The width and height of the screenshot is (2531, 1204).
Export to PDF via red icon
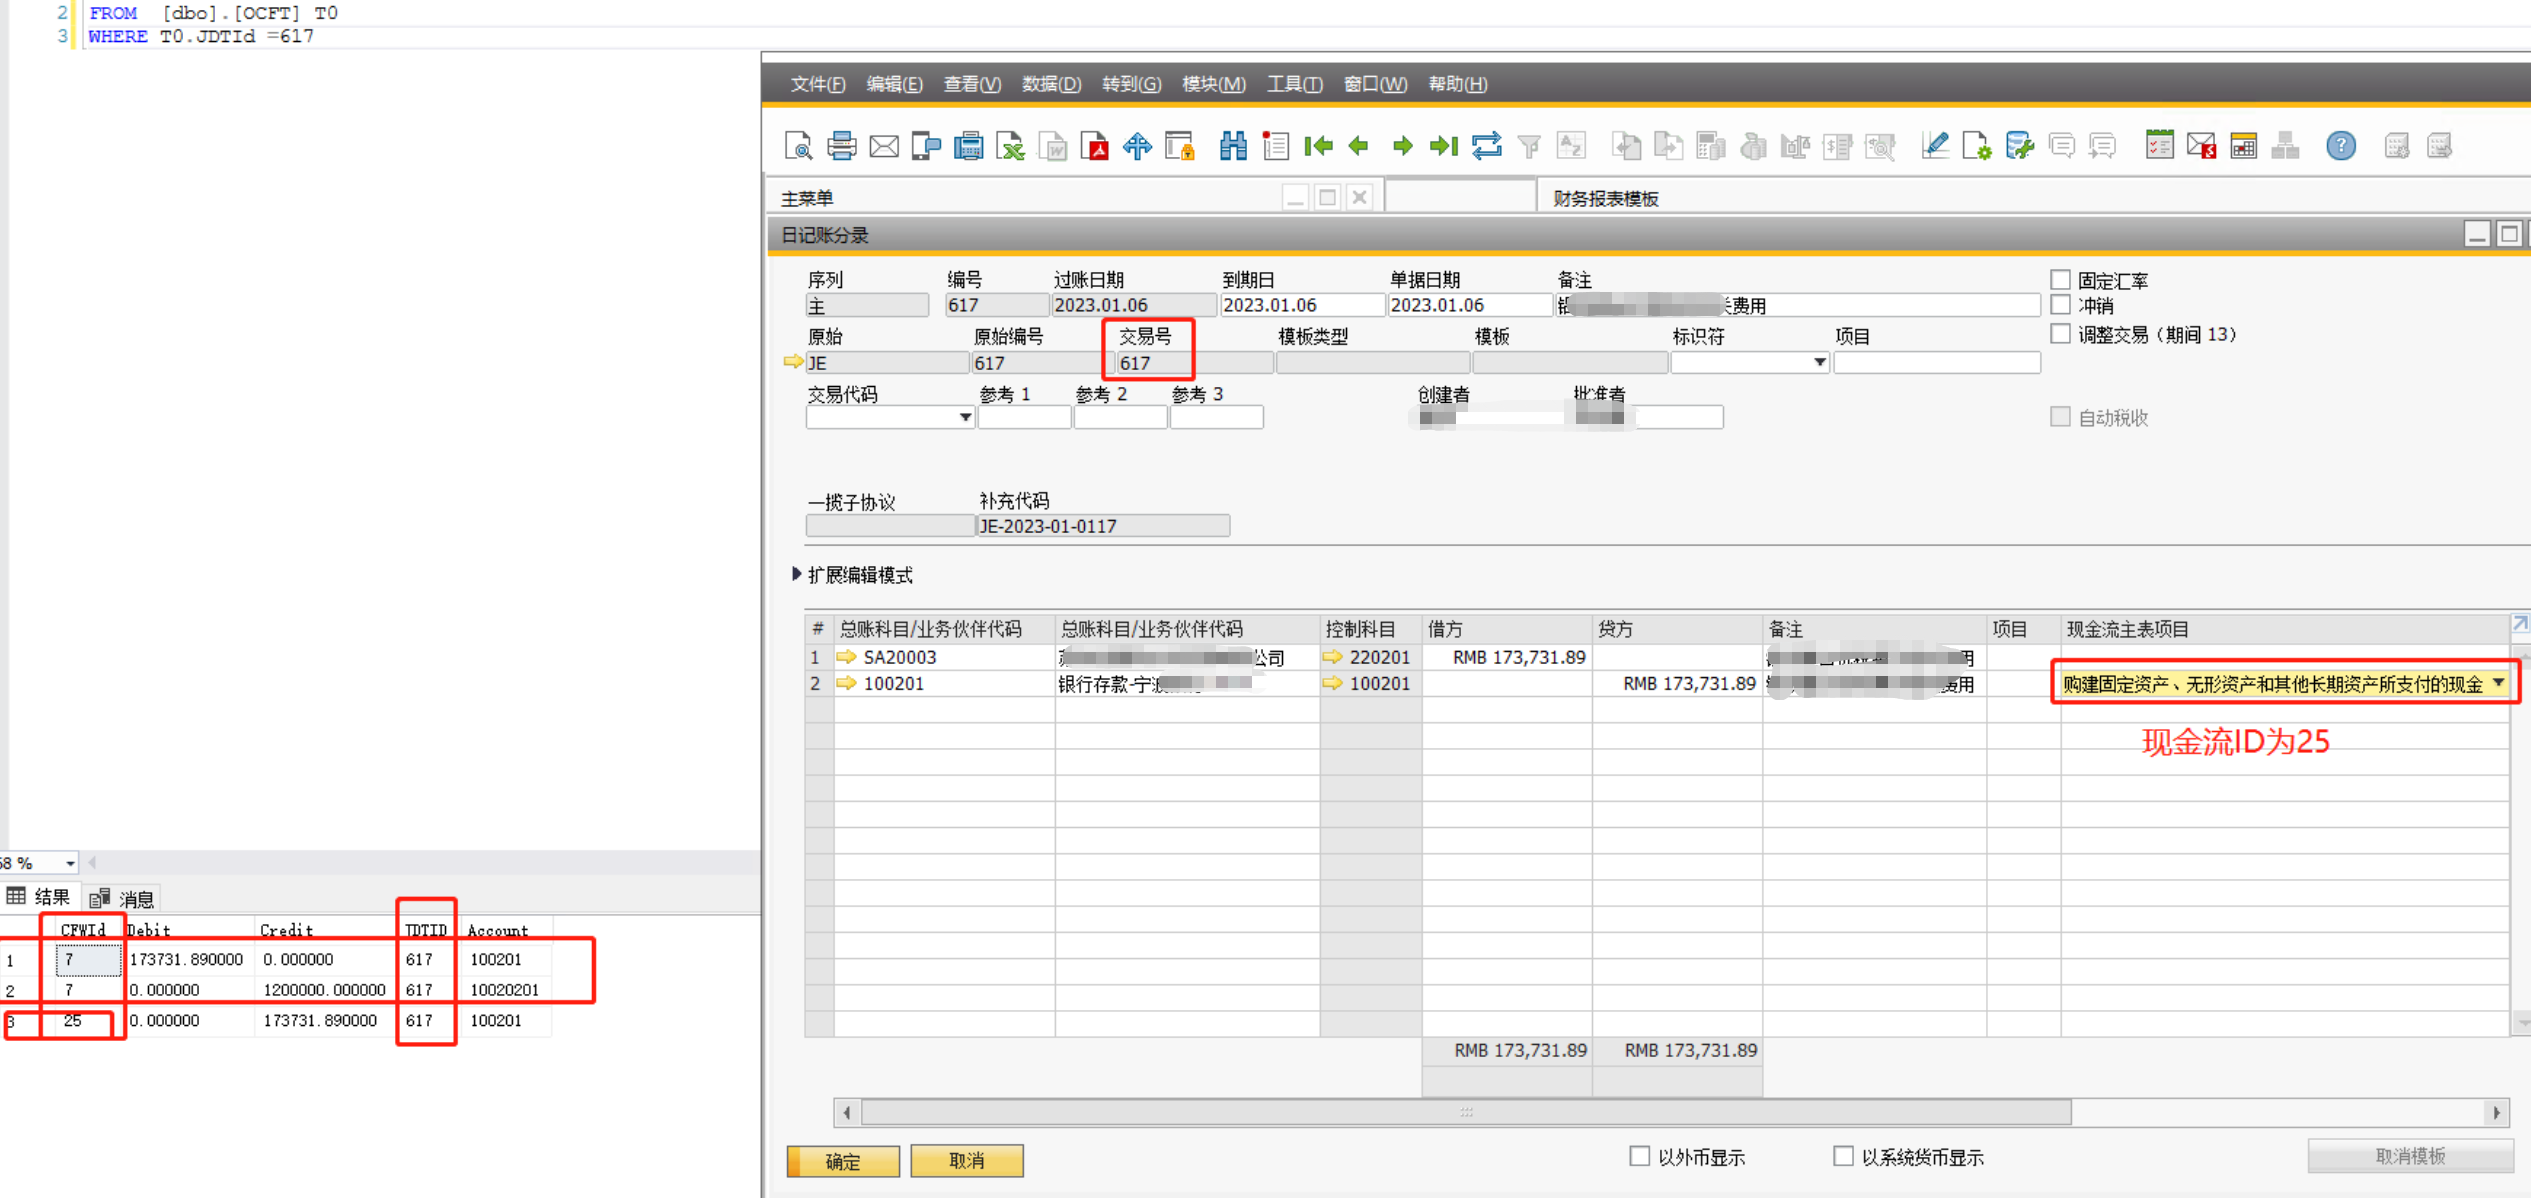1095,147
